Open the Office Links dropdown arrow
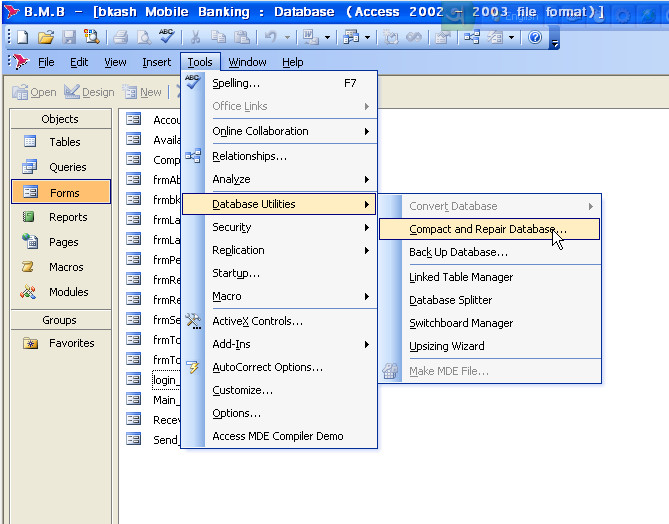The height and width of the screenshot is (524, 669). 327,38
